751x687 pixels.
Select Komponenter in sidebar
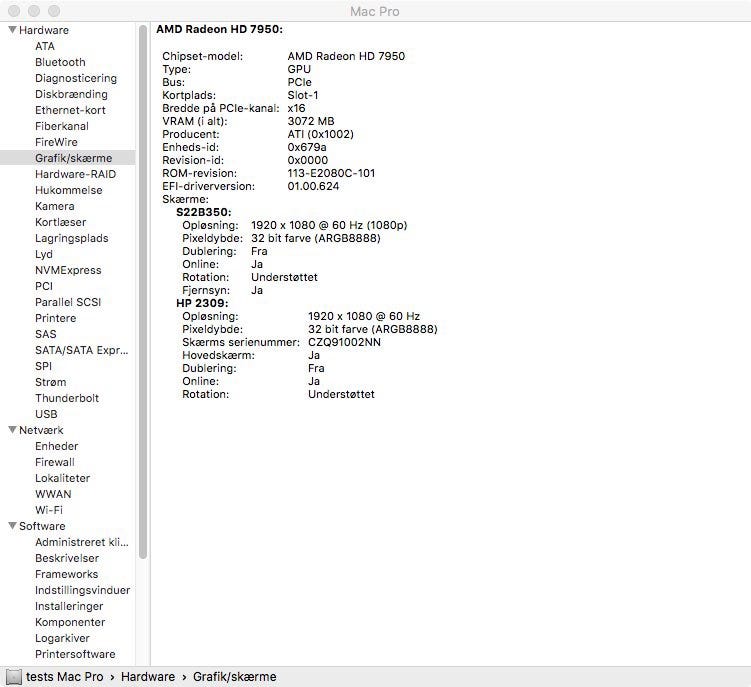[70, 622]
